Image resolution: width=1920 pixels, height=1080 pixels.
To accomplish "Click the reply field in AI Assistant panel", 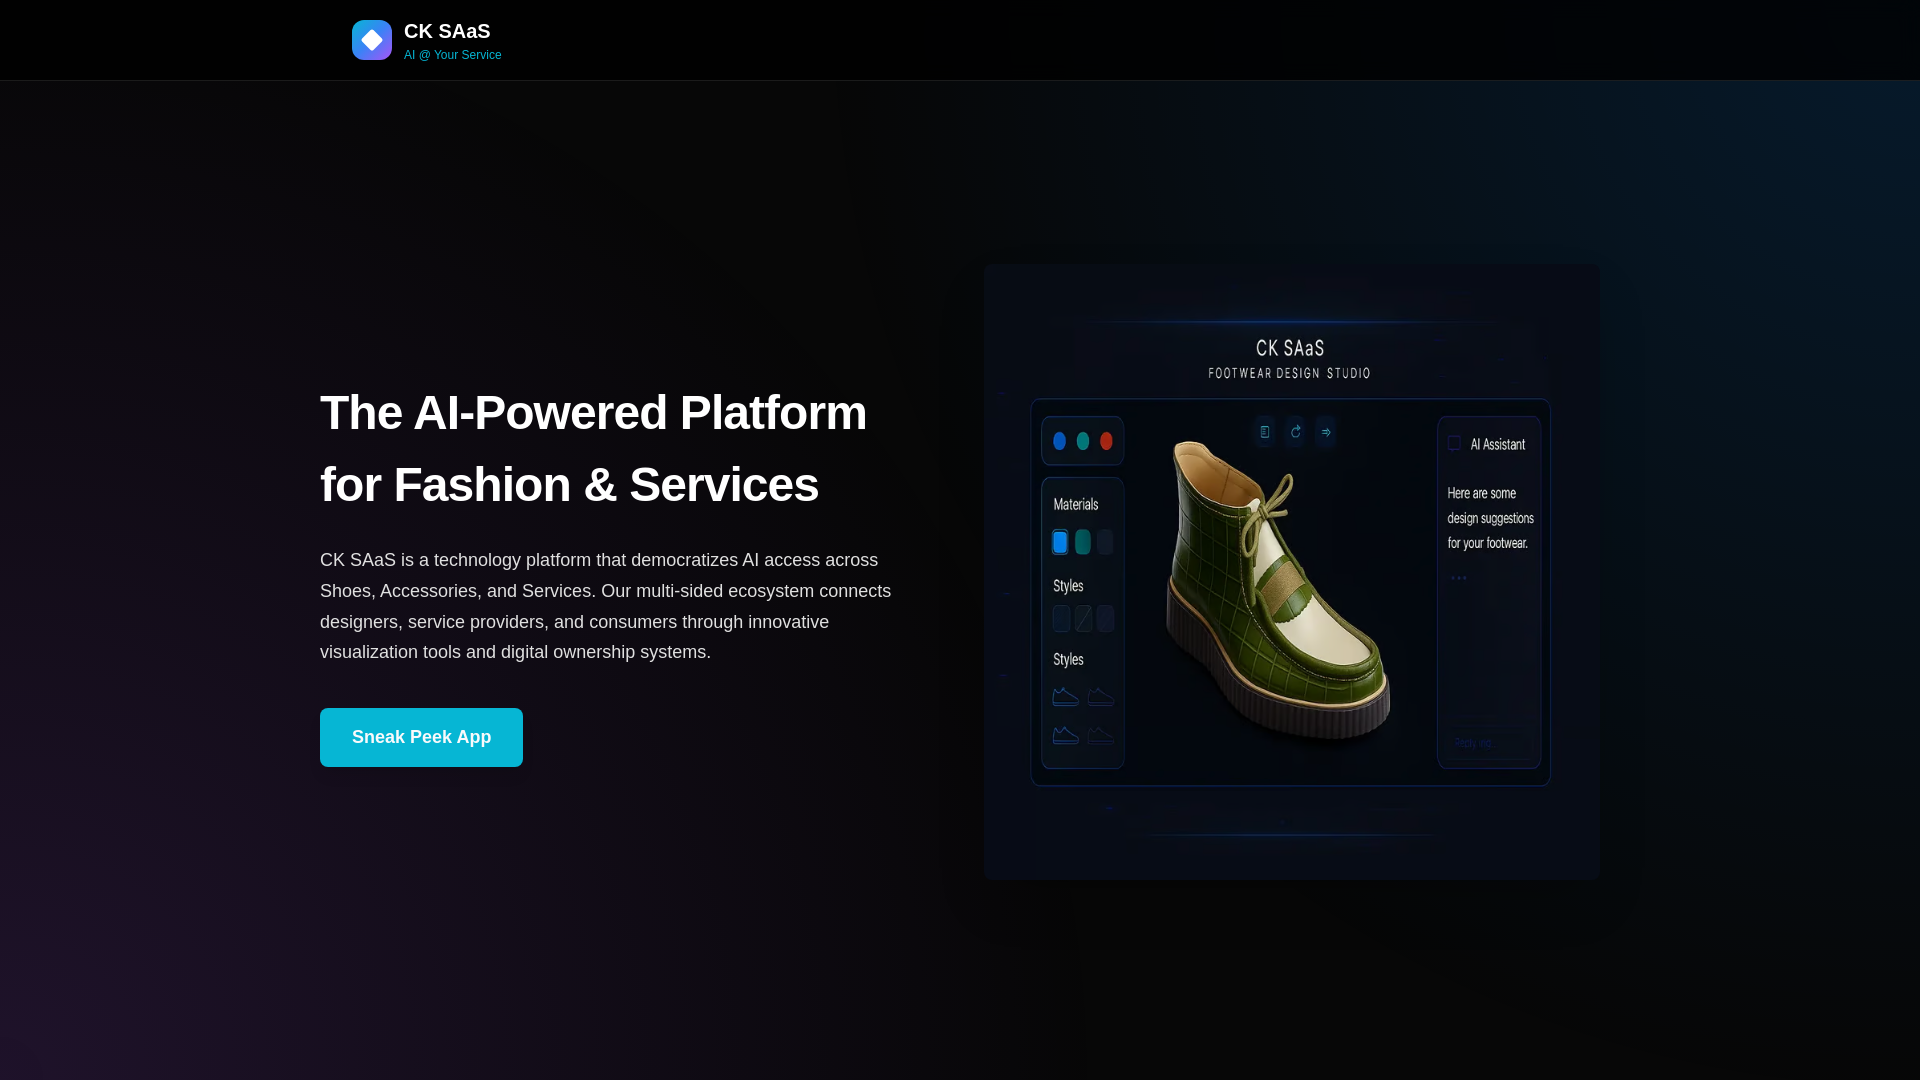I will 1489,743.
